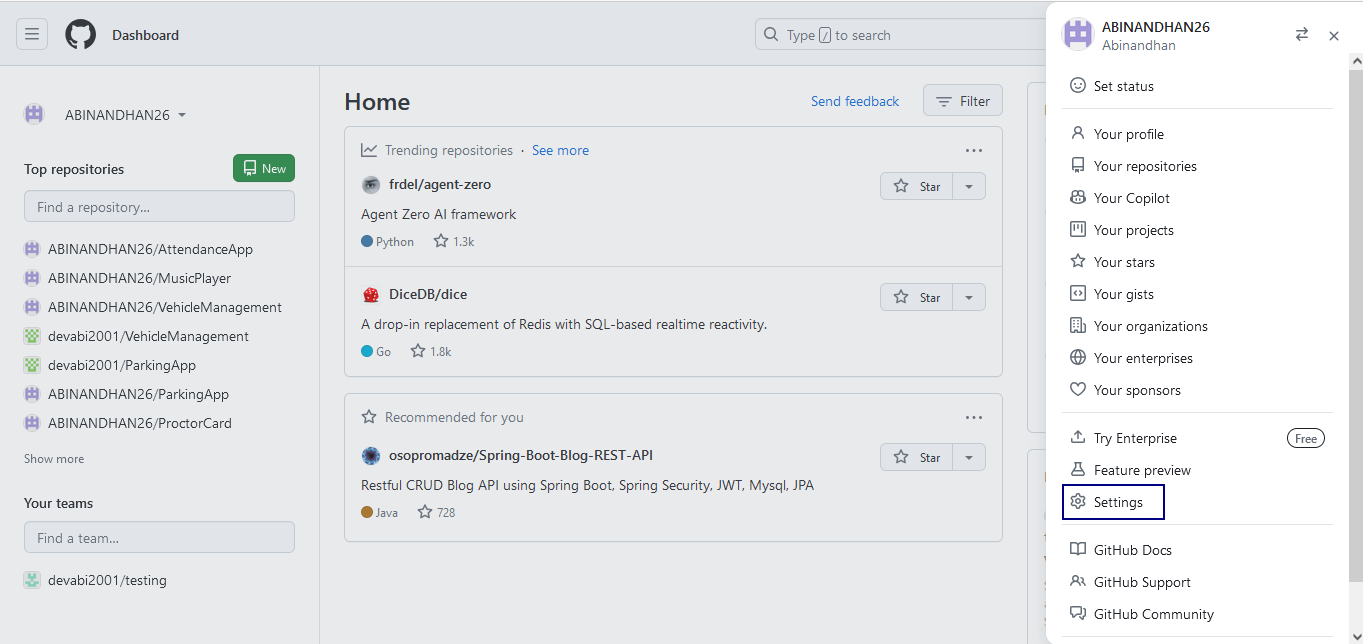The width and height of the screenshot is (1363, 644).
Task: Close the user menu panel
Action: pos(1333,36)
